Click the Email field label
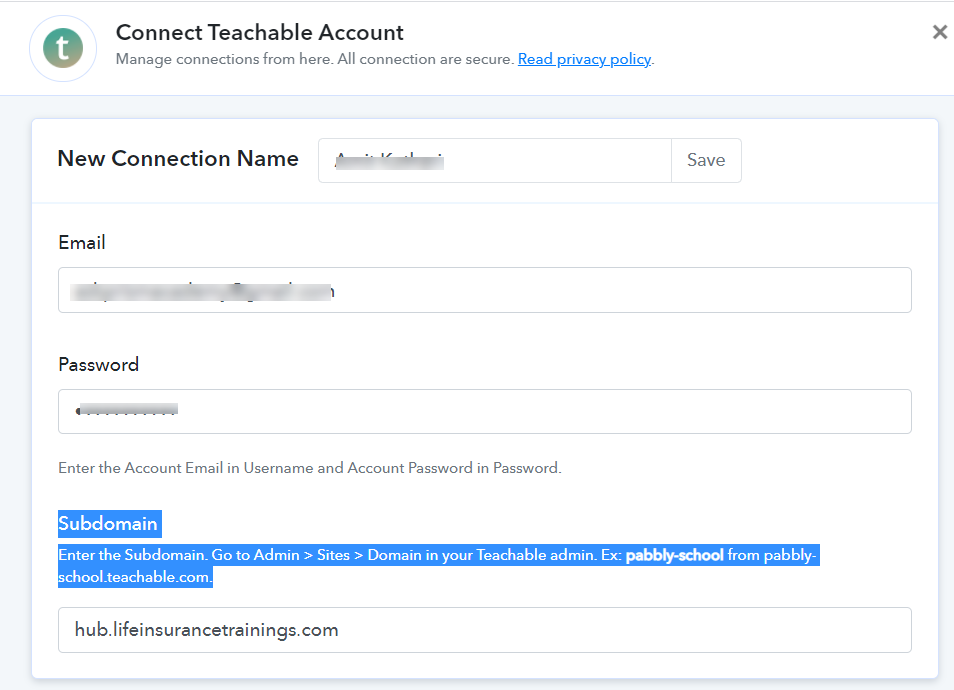 click(82, 243)
